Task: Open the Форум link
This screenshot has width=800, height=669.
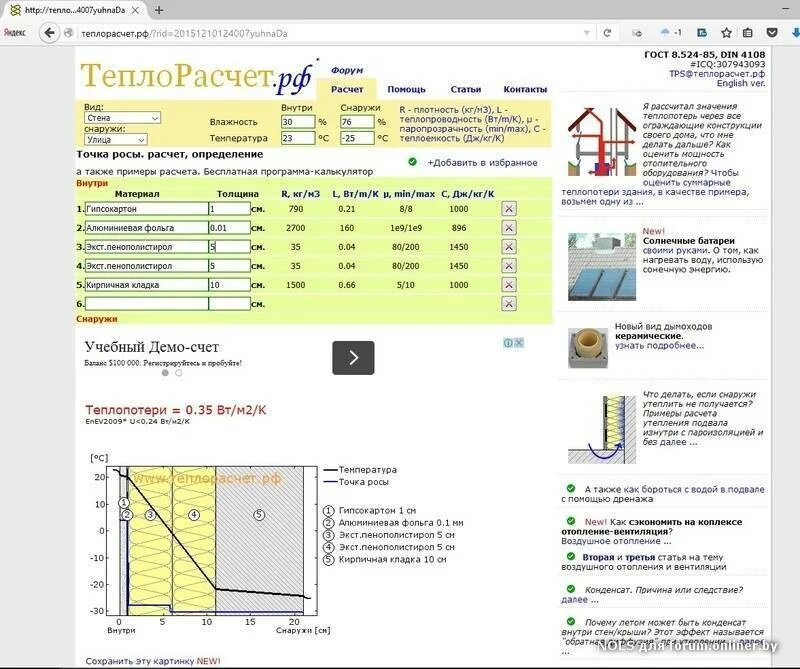Action: 347,70
